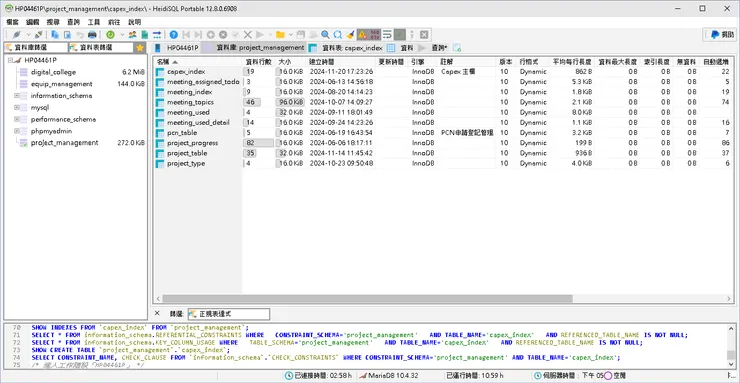Click the broom clear icon
This screenshot has width=740, height=383.
(x=350, y=34)
